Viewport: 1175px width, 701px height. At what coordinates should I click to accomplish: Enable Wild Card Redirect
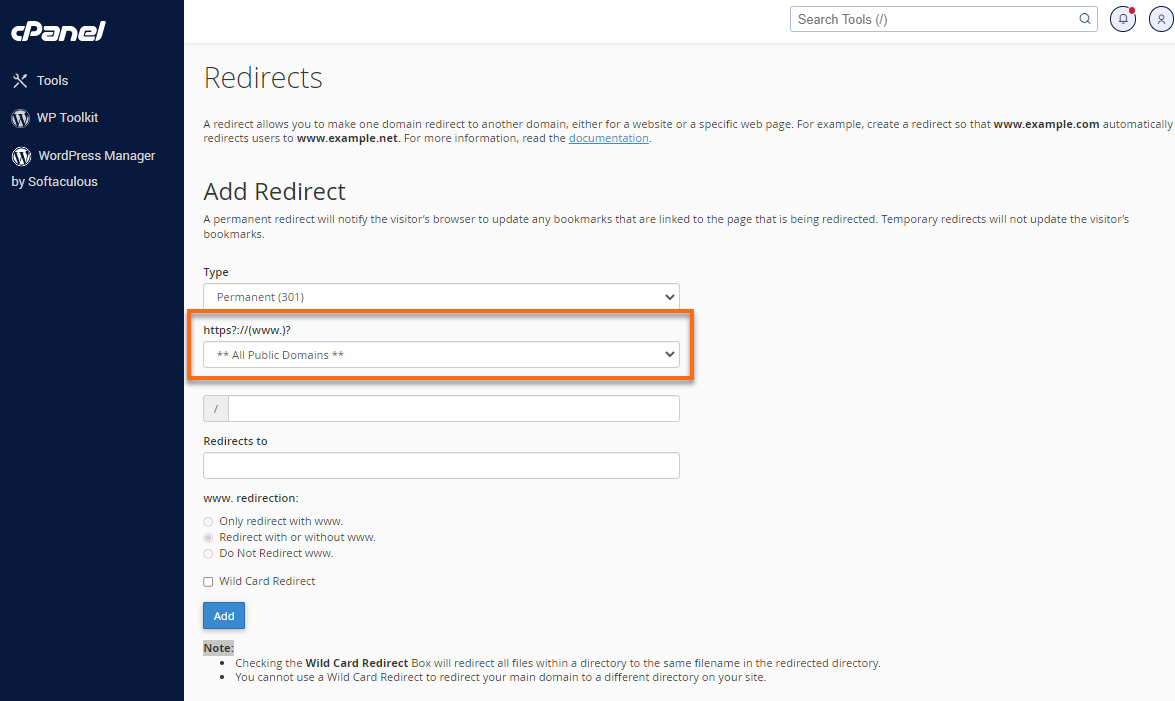click(208, 581)
